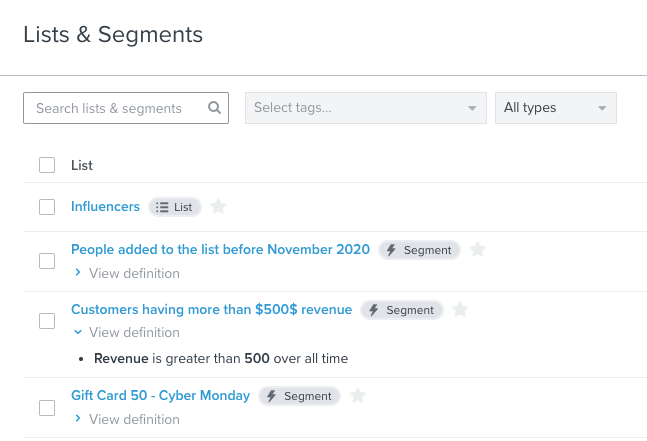Open the Select tags dropdown
This screenshot has height=441, width=647.
coord(365,108)
